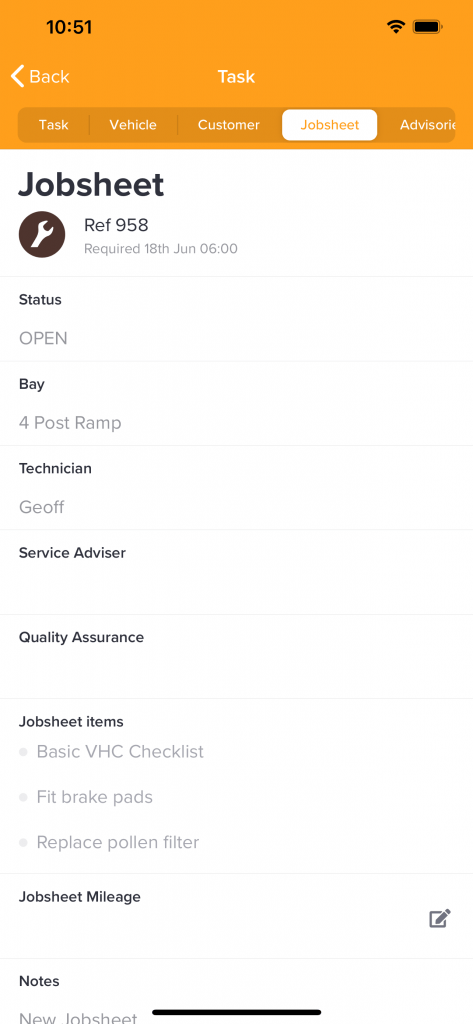Switch to the Vehicle tab
This screenshot has height=1024, width=473.
pyautogui.click(x=133, y=125)
